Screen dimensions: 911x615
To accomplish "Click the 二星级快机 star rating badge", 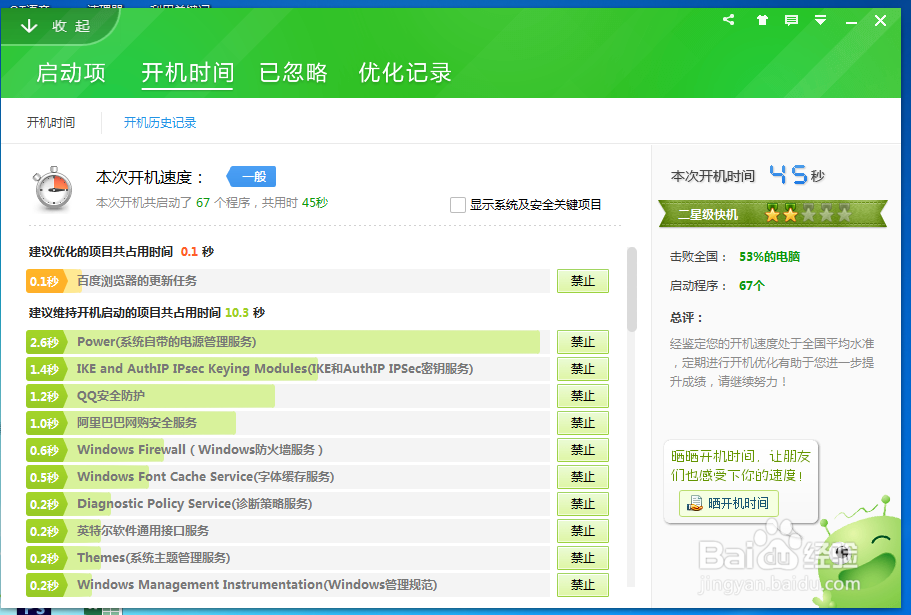I will (772, 213).
